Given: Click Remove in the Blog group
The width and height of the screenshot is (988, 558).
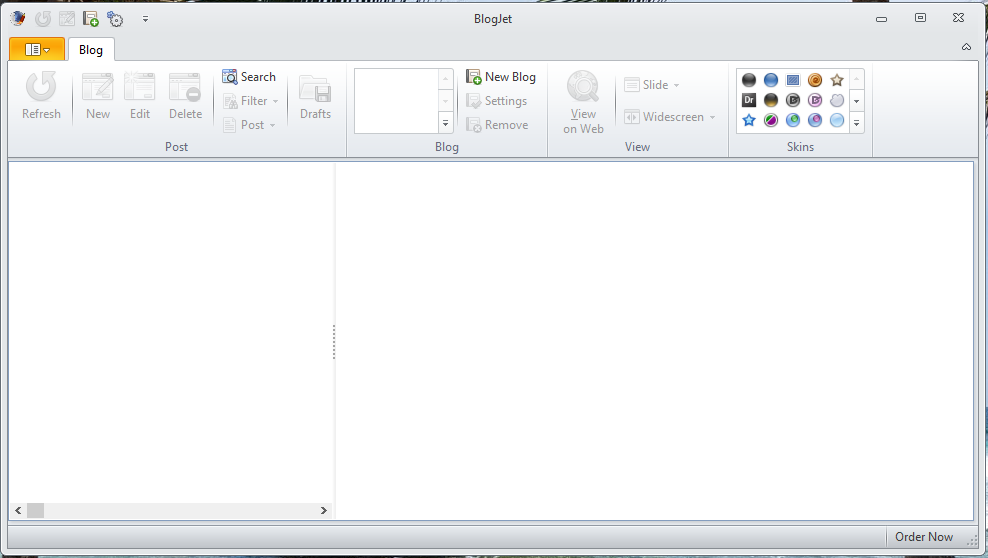Looking at the screenshot, I should pos(497,125).
